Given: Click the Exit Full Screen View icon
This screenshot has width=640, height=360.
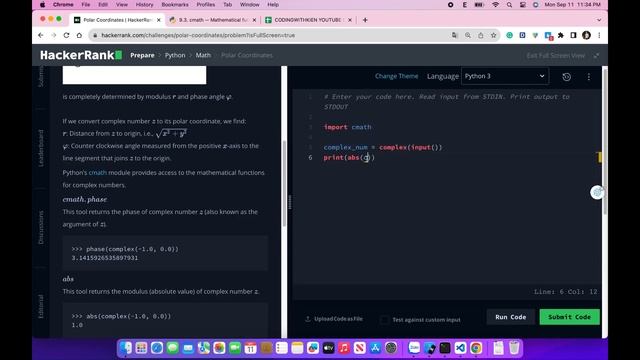Looking at the screenshot, I should click(596, 56).
